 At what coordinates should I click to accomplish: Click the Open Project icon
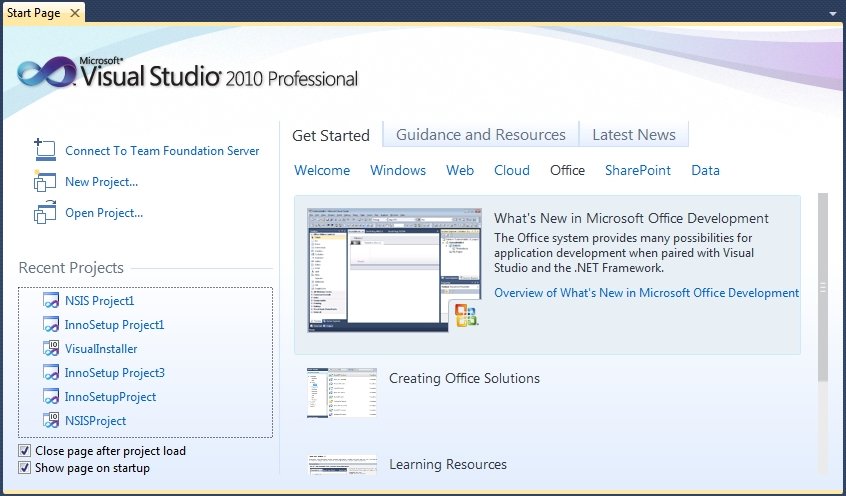click(x=45, y=212)
